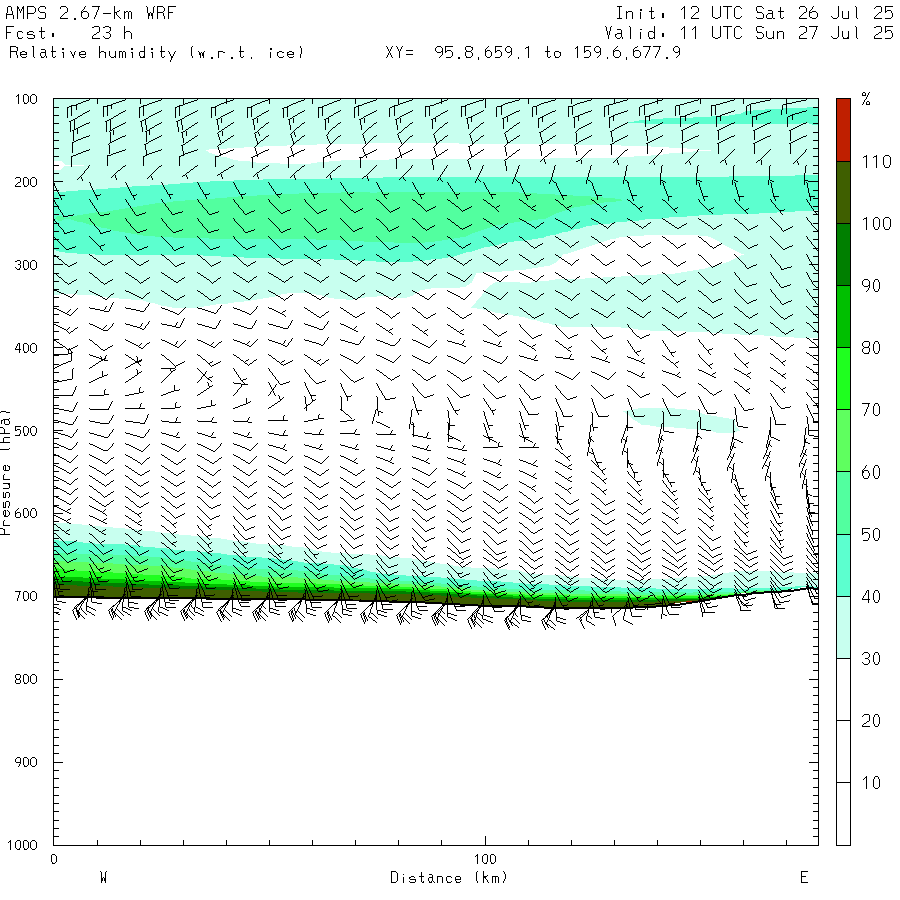Image resolution: width=900 pixels, height=900 pixels.
Task: Click the forecast hour "Fcst: 23 h"
Action: tap(68, 33)
